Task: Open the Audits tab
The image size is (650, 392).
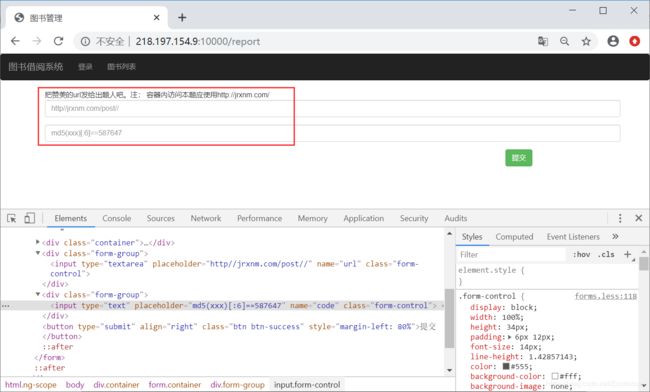Action: (x=456, y=218)
